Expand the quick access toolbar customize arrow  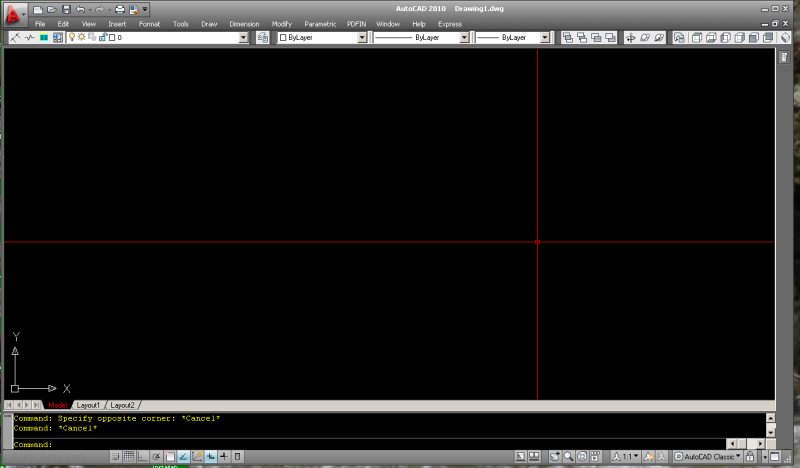tap(145, 9)
